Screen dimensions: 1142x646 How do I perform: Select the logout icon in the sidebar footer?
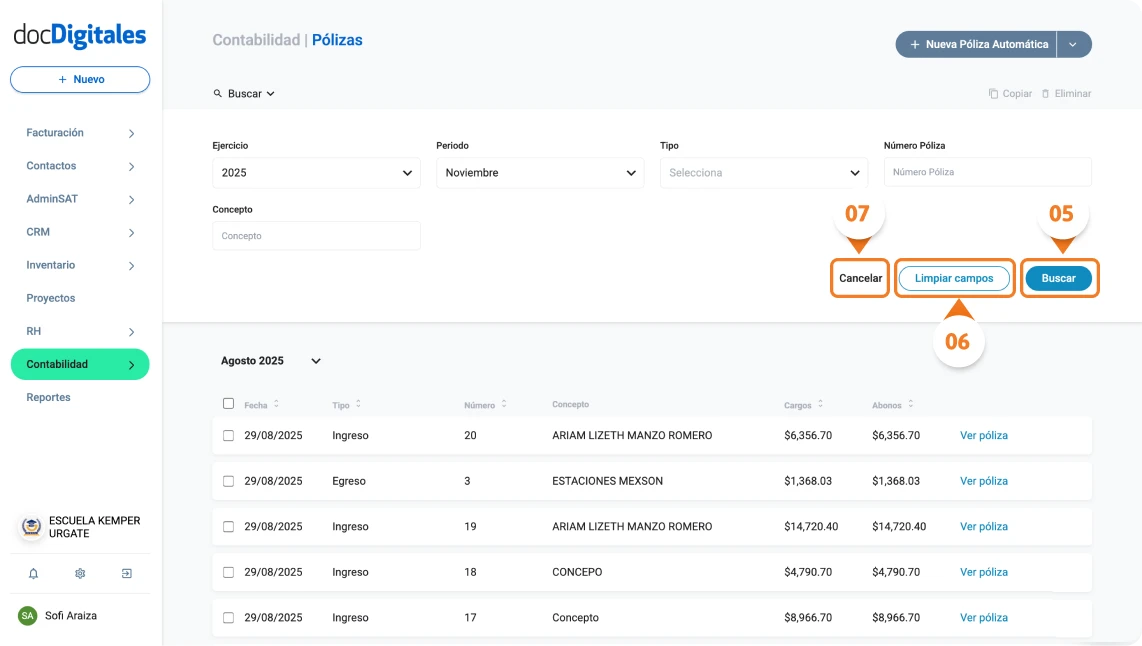coord(126,573)
